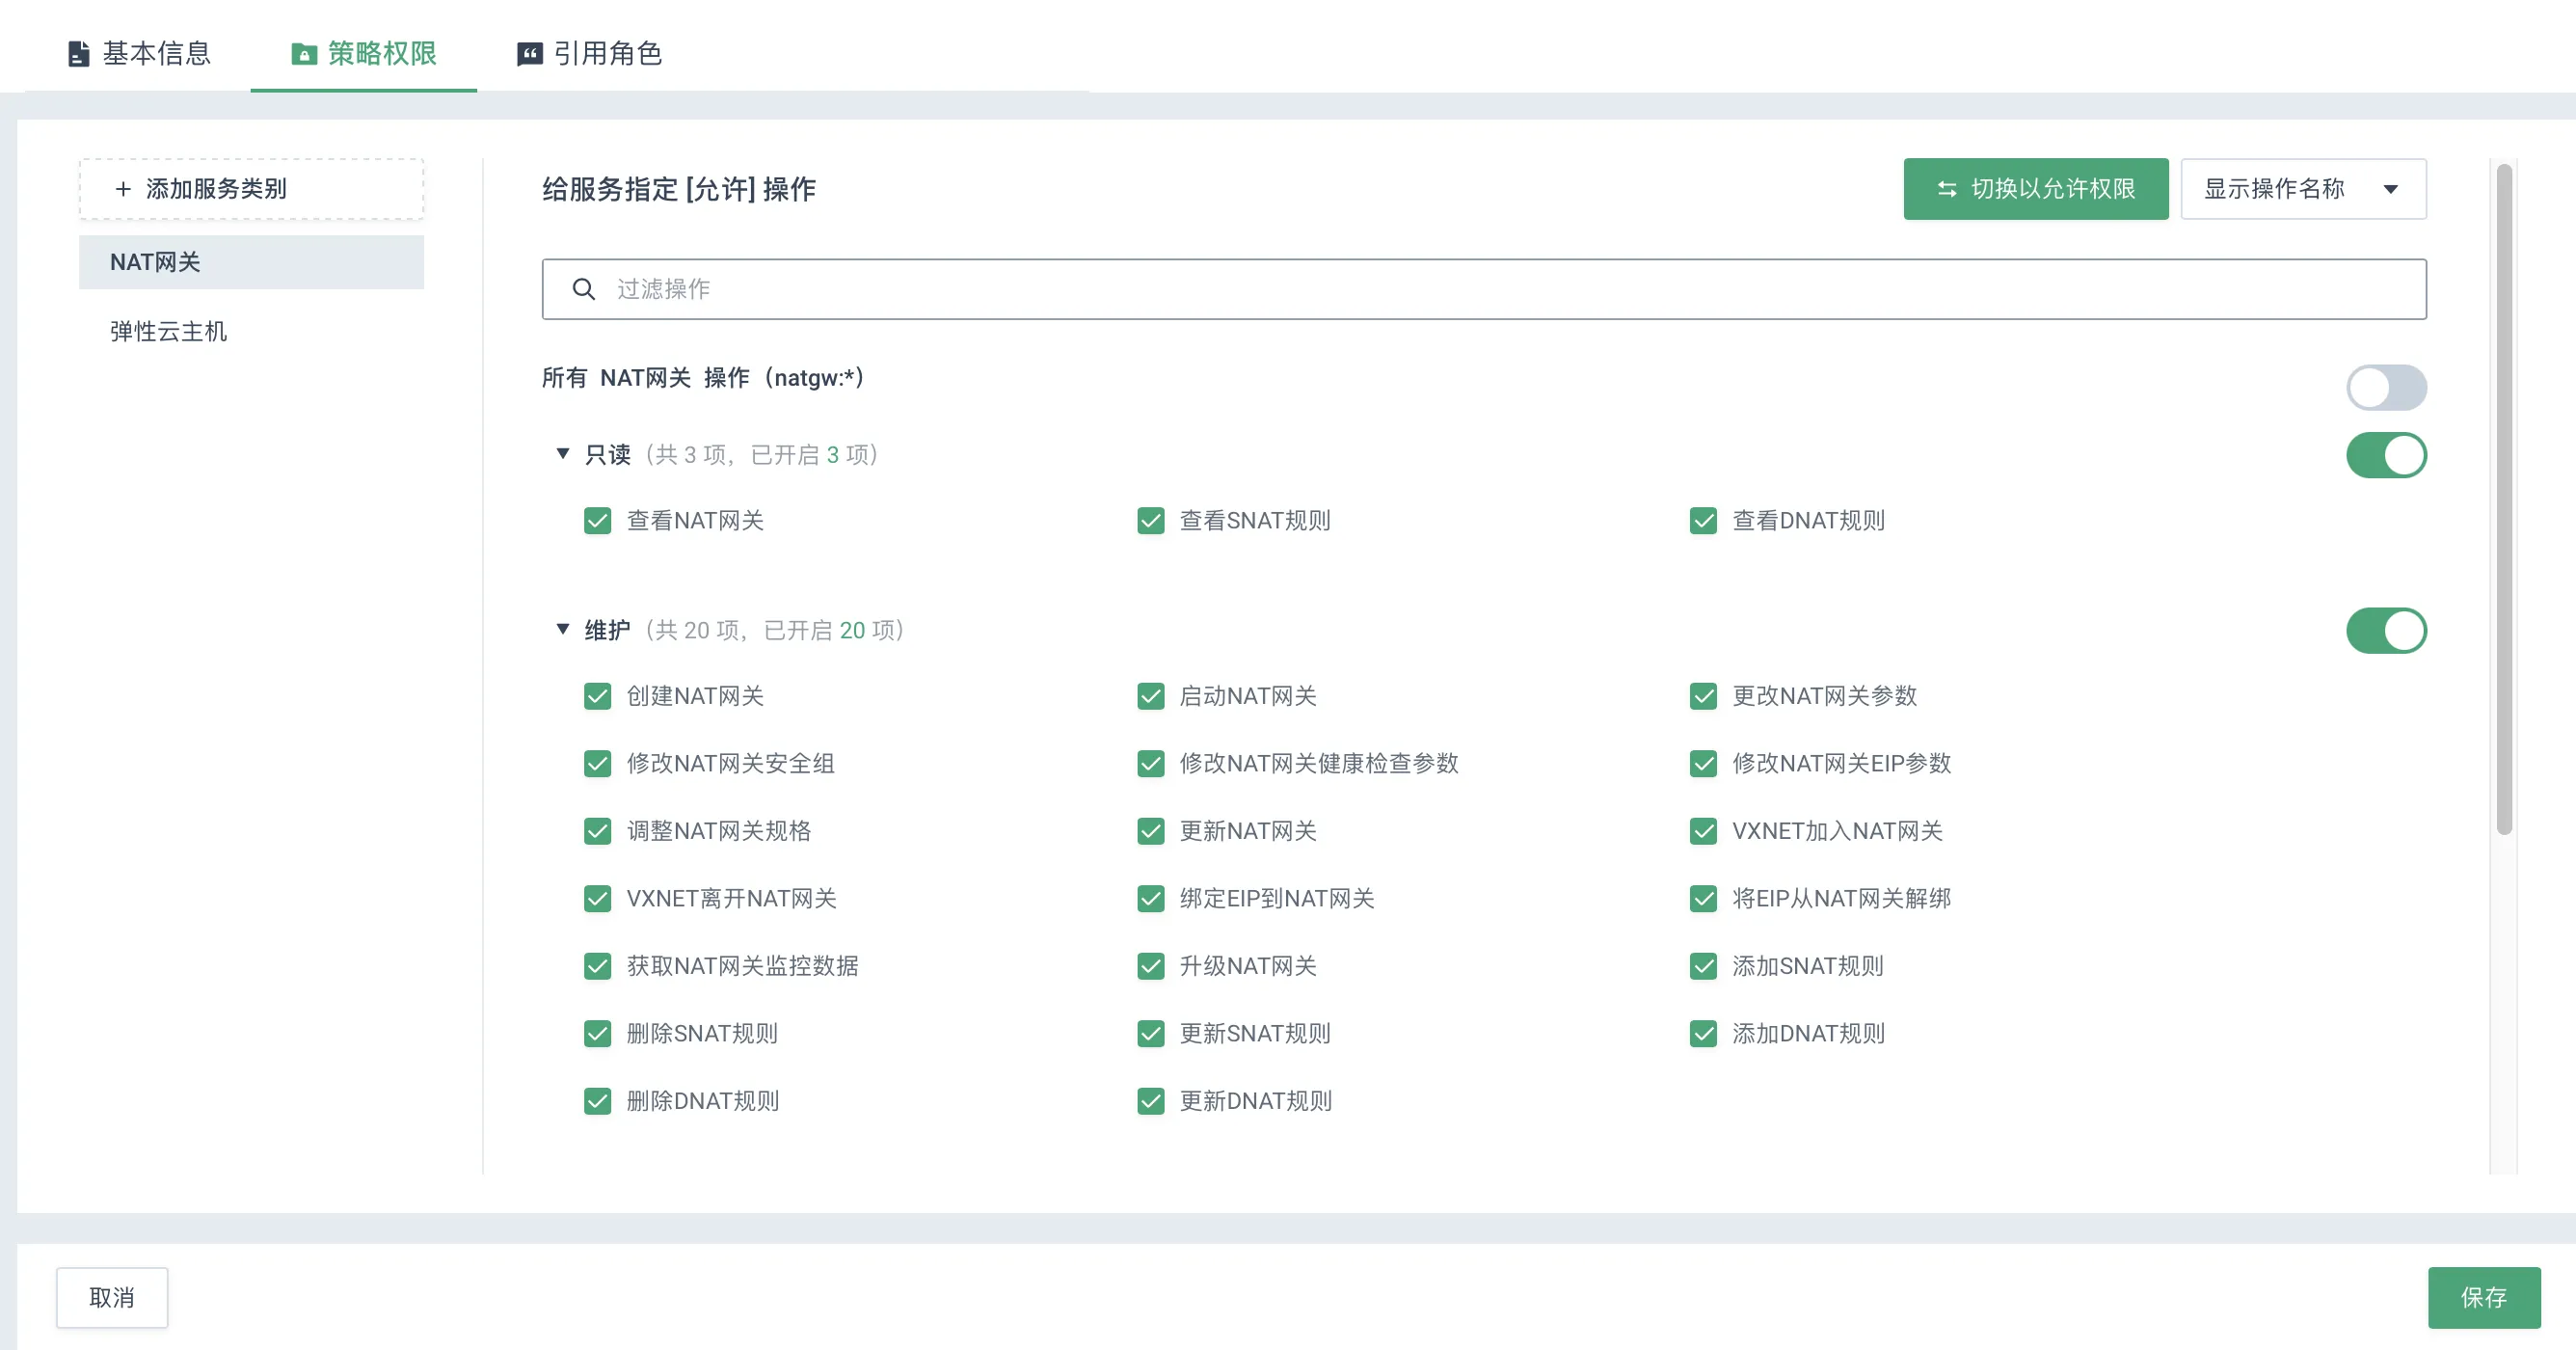Image resolution: width=2576 pixels, height=1350 pixels.
Task: Click the document icon beside 基本信息
Action: coord(78,54)
